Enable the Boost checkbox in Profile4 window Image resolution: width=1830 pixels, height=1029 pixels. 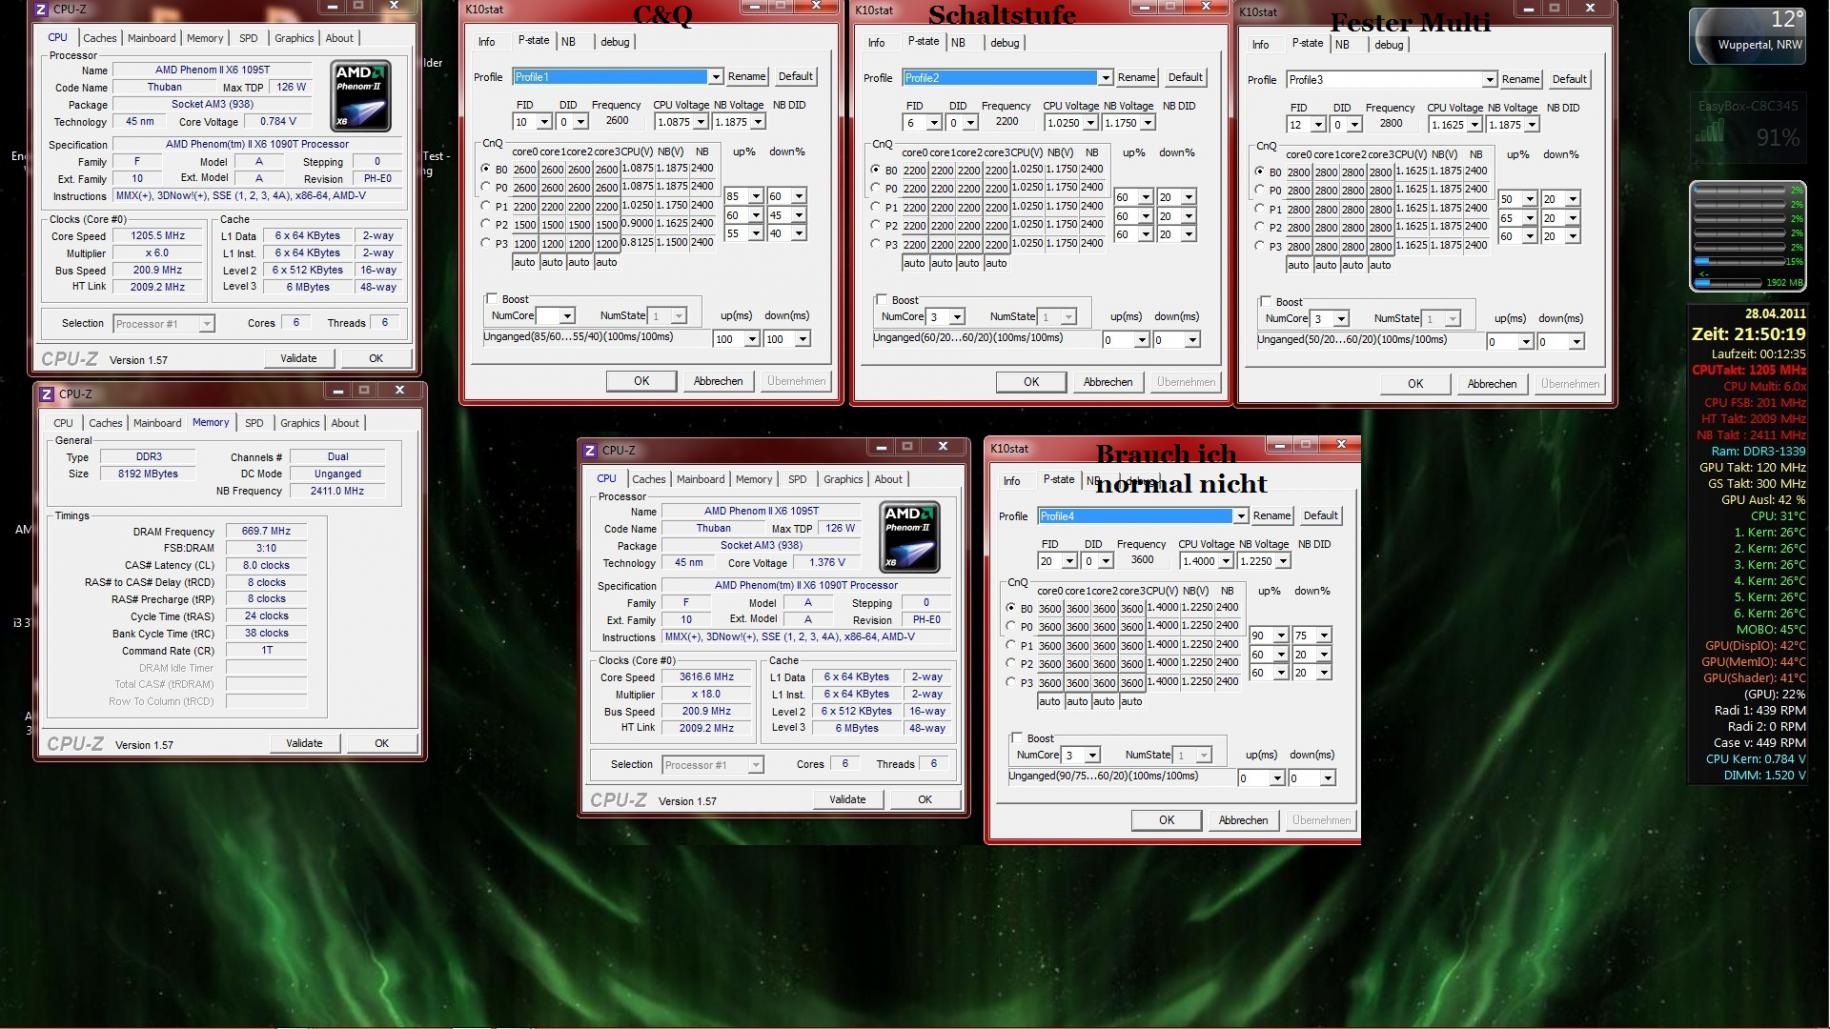point(1017,738)
